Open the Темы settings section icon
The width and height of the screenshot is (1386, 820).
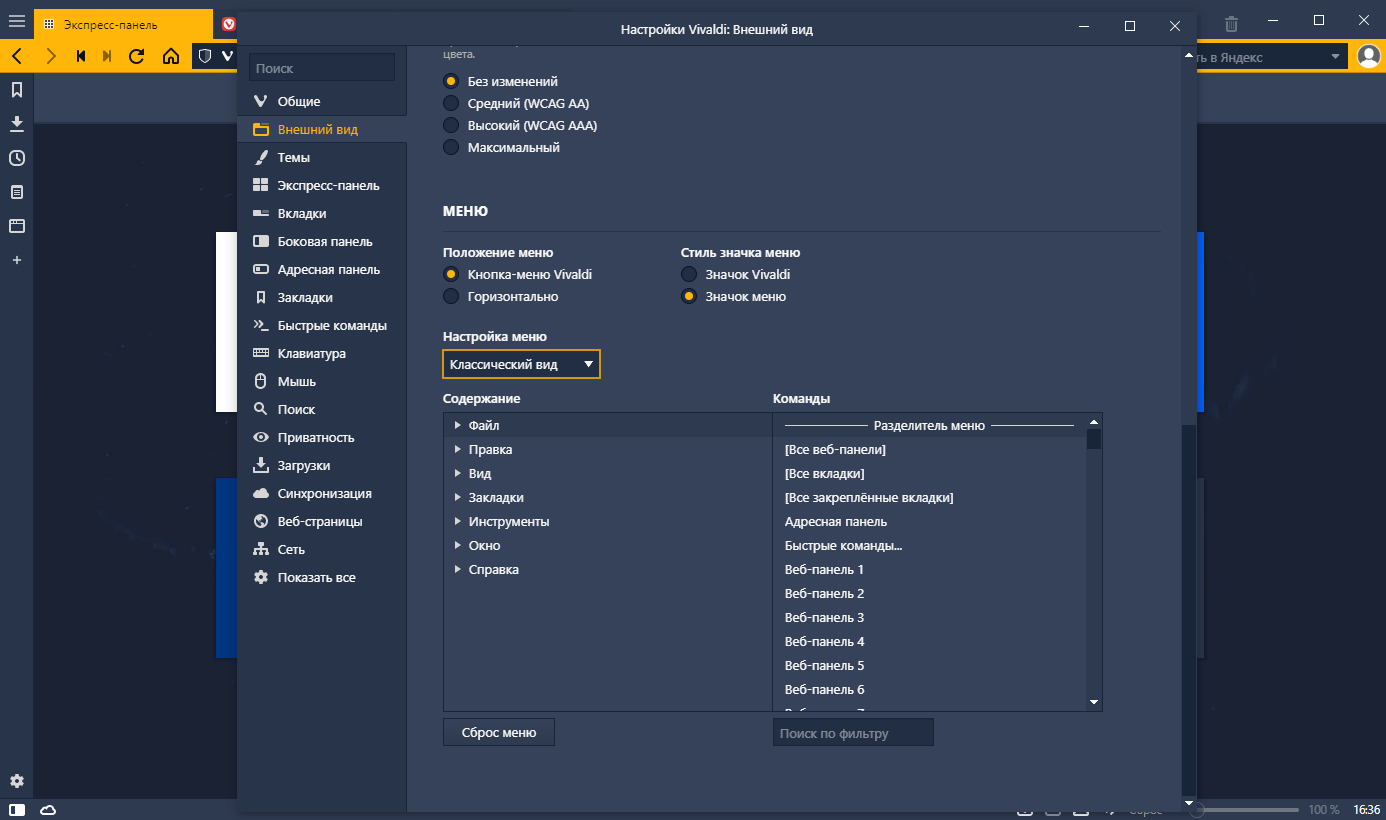pyautogui.click(x=263, y=157)
